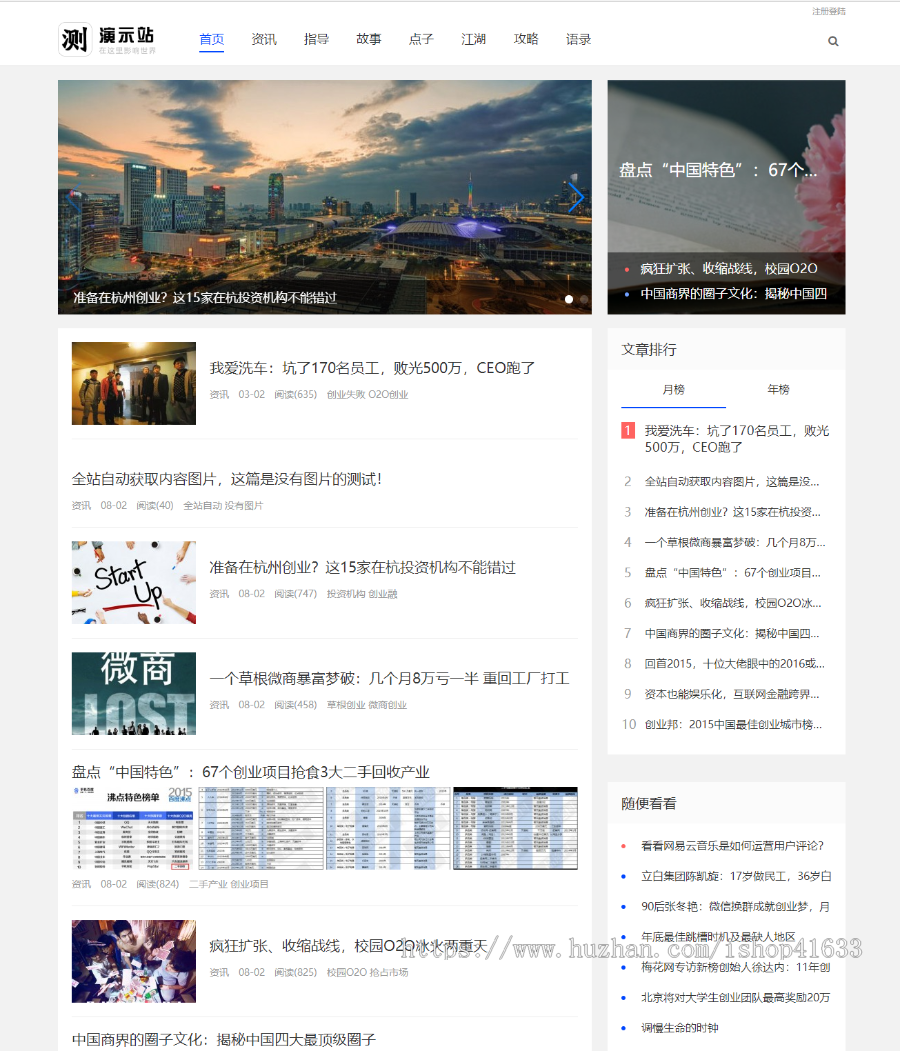Open the article about 我爱洗车 CEO
900x1051 pixels.
pos(372,368)
